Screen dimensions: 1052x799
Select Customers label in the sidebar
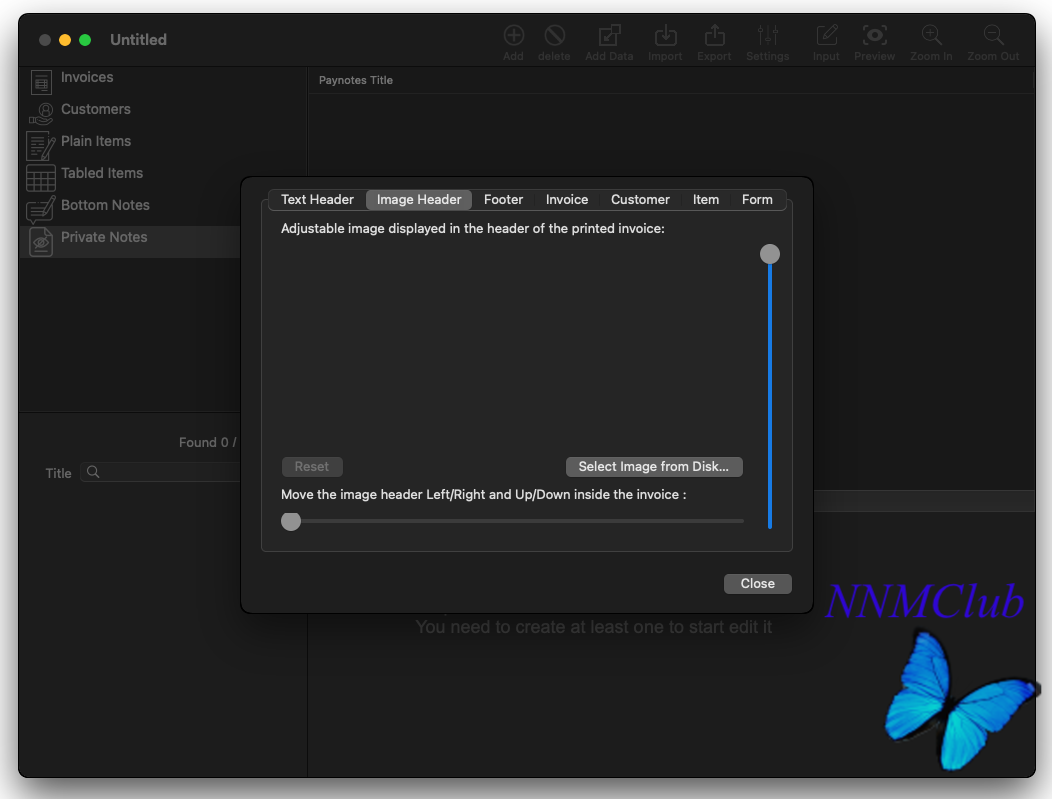[96, 109]
